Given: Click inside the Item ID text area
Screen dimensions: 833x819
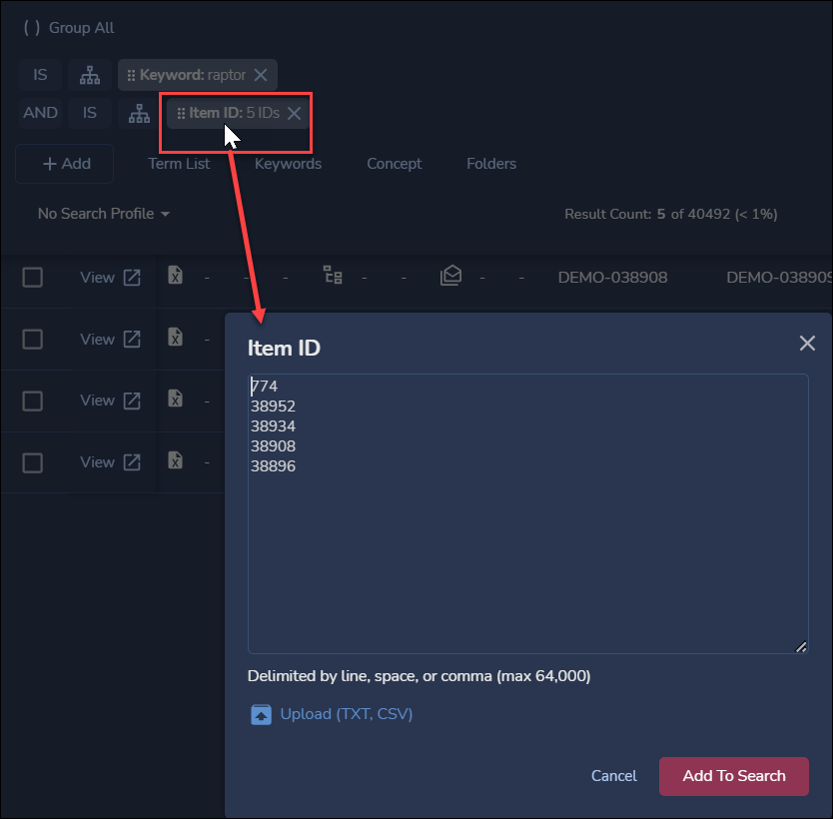Looking at the screenshot, I should click(x=527, y=550).
